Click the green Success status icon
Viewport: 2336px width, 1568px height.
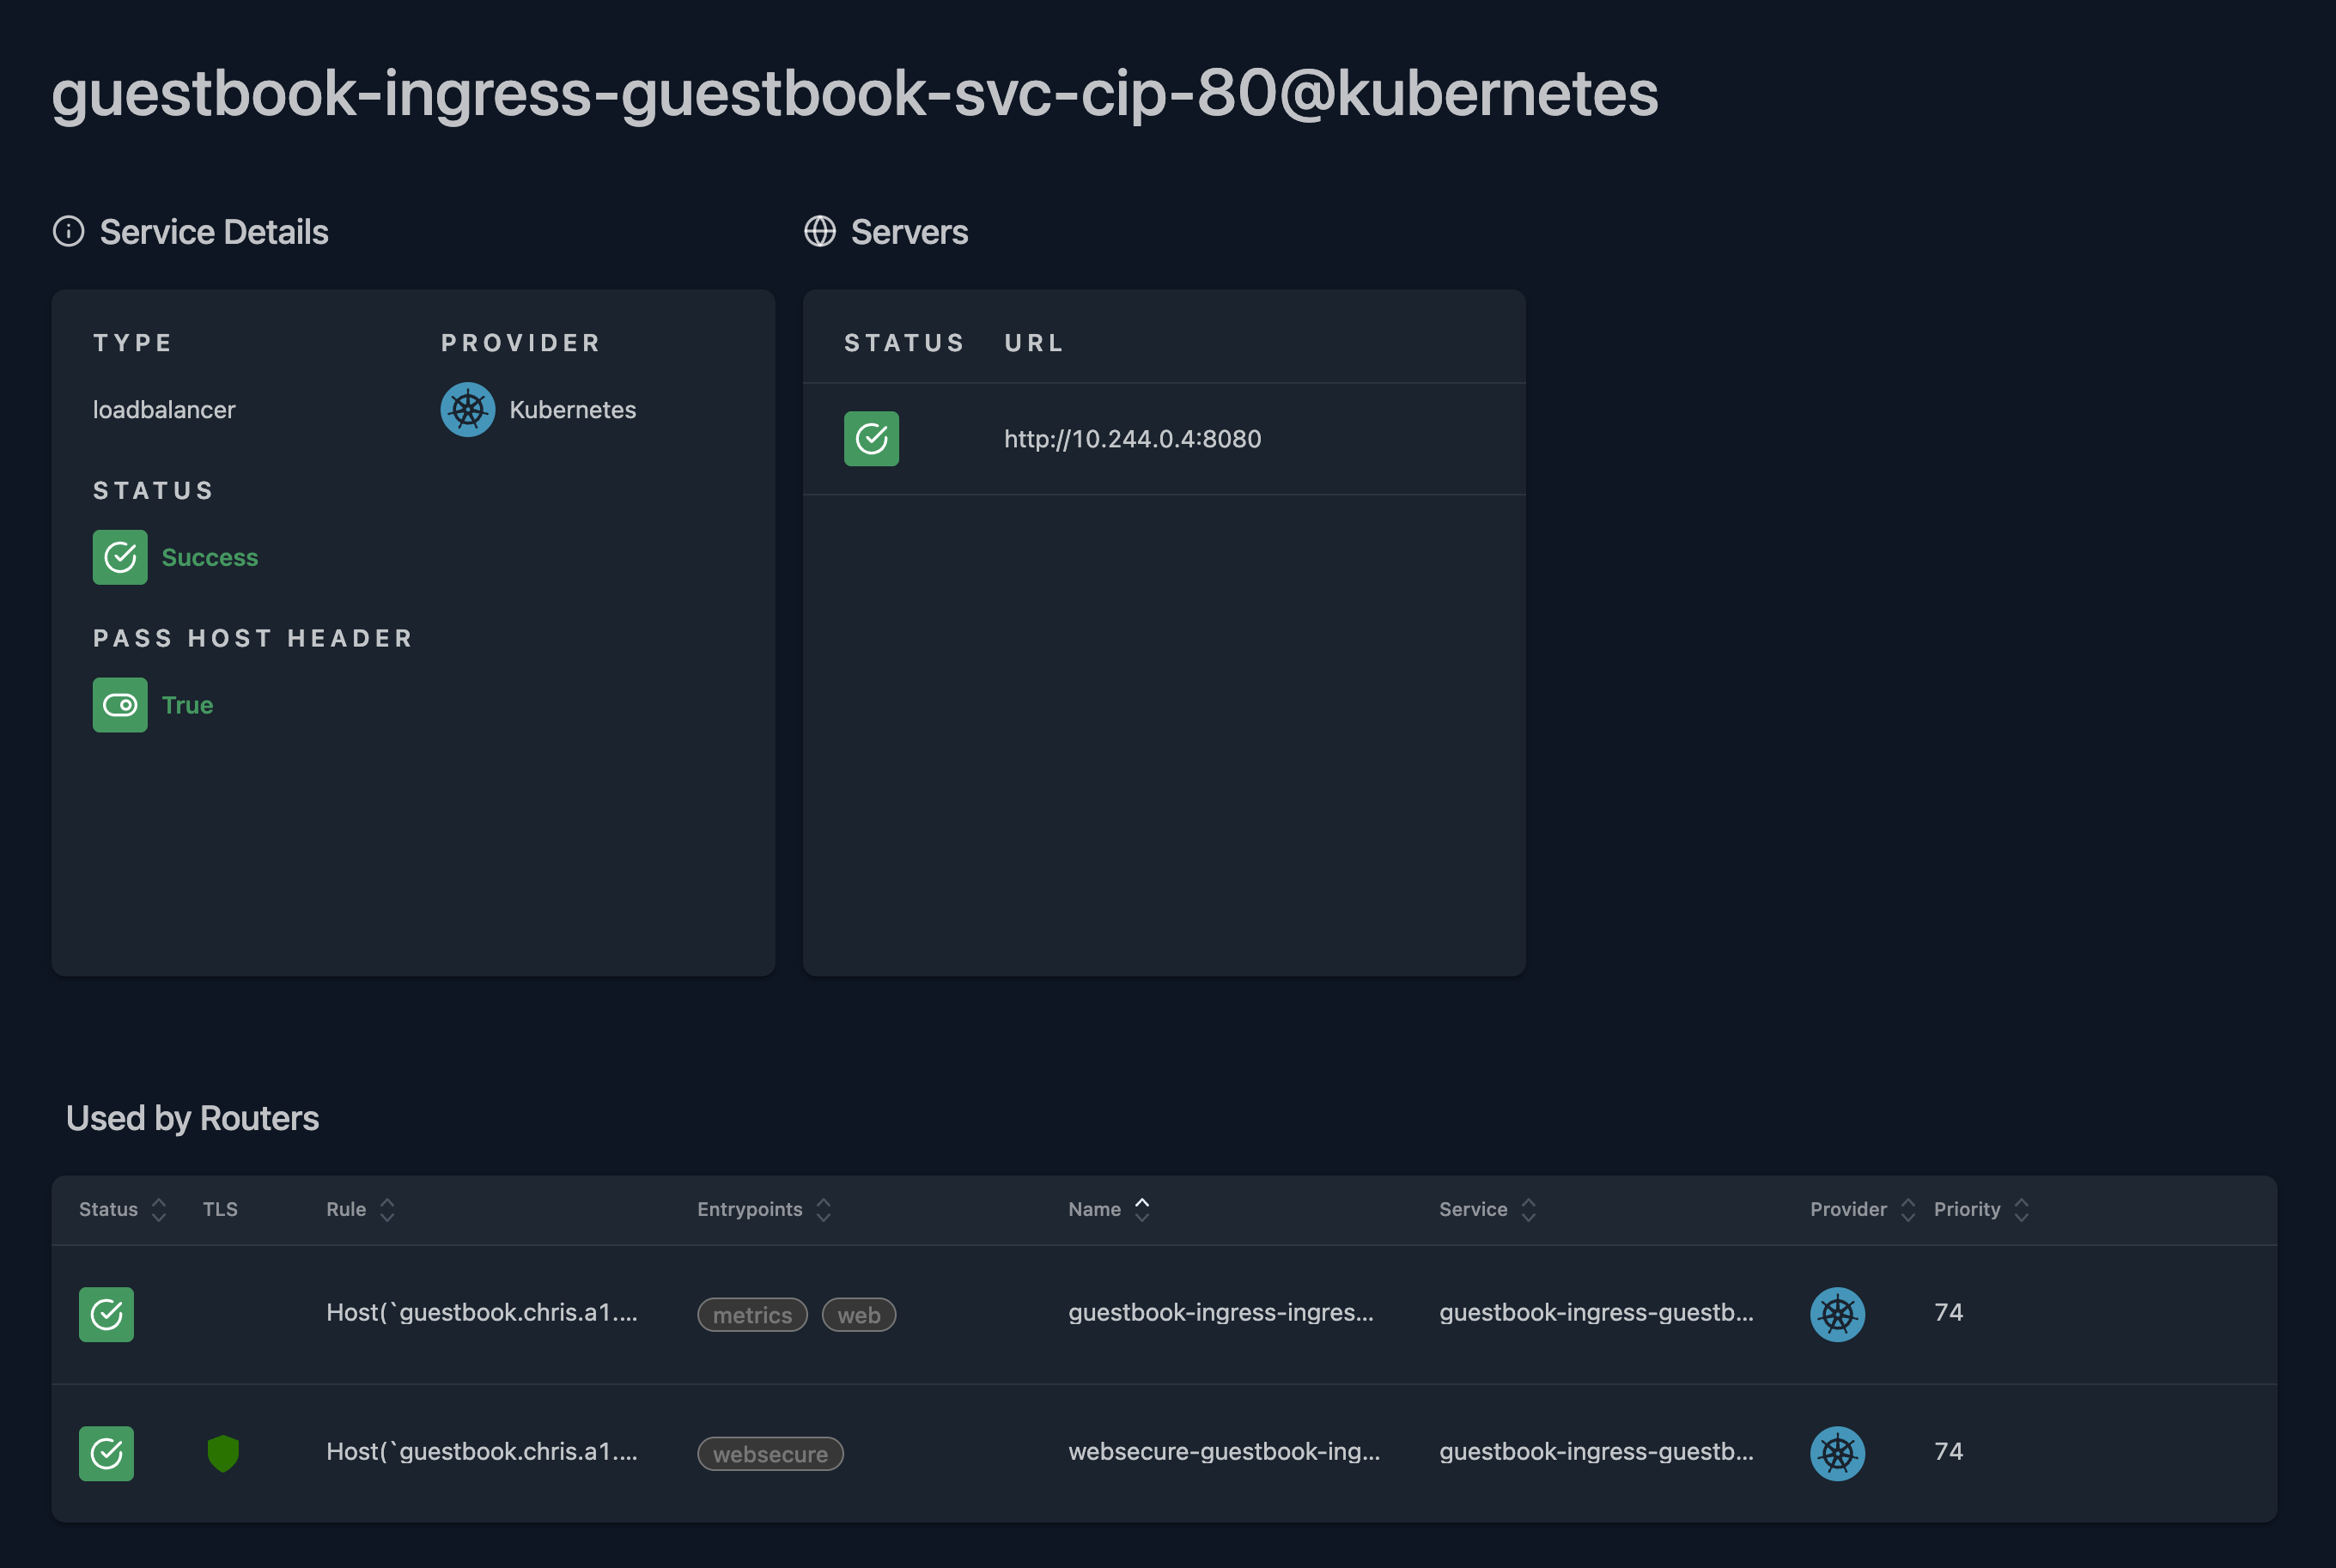(120, 557)
